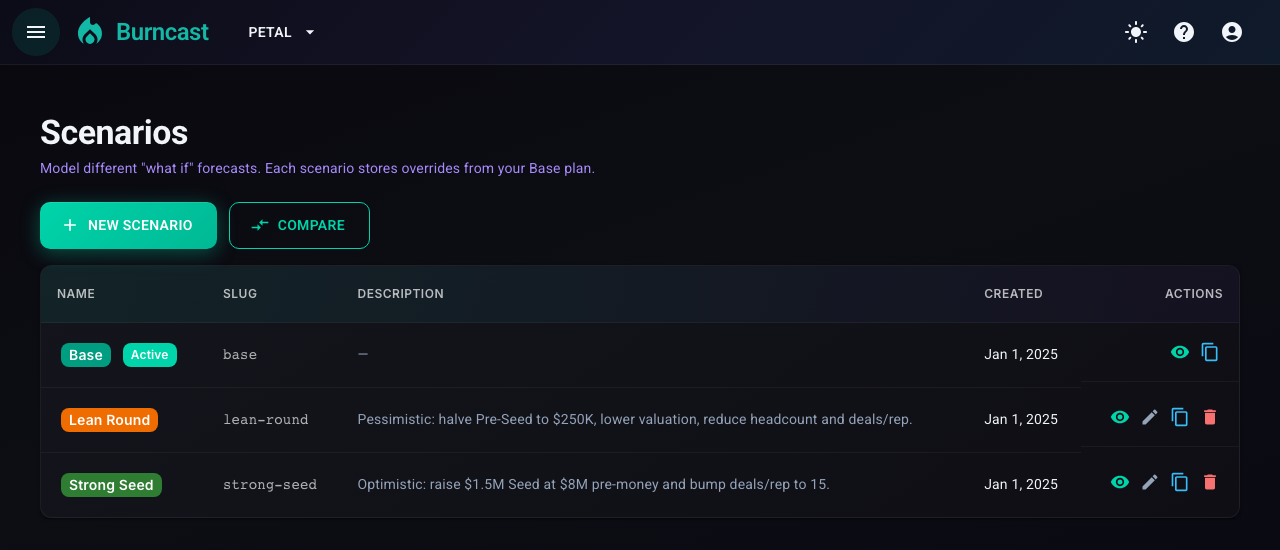Click the Compare button
The image size is (1280, 550).
(299, 225)
